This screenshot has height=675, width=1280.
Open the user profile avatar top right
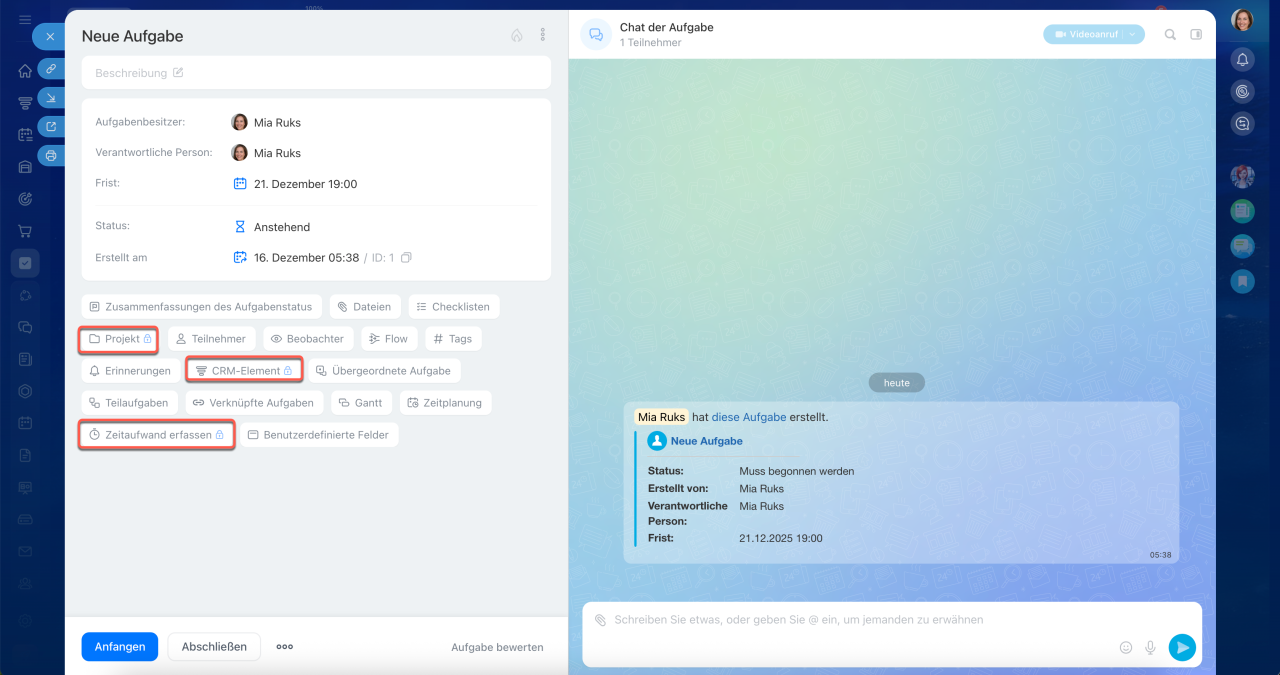[1242, 20]
